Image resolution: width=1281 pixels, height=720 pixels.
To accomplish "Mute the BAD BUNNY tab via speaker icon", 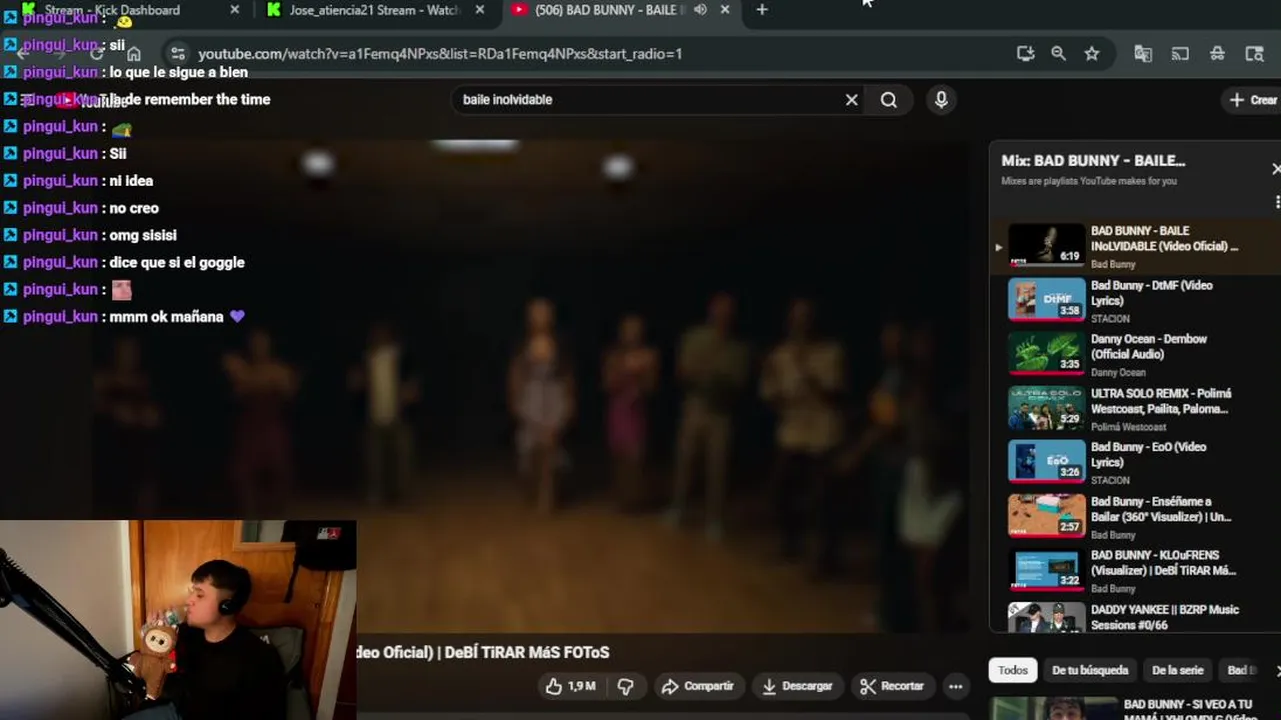I will (x=700, y=10).
